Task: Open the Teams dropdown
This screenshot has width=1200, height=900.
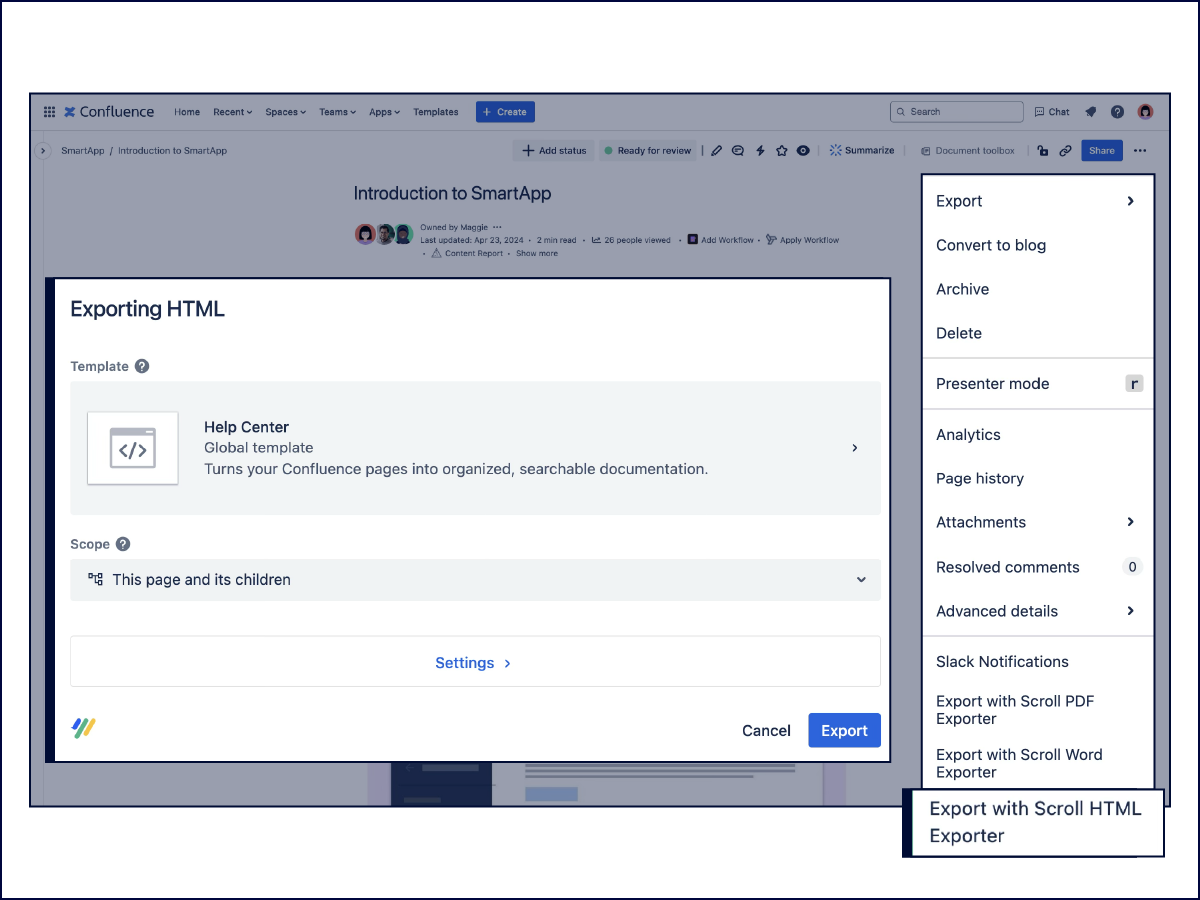Action: click(x=338, y=112)
